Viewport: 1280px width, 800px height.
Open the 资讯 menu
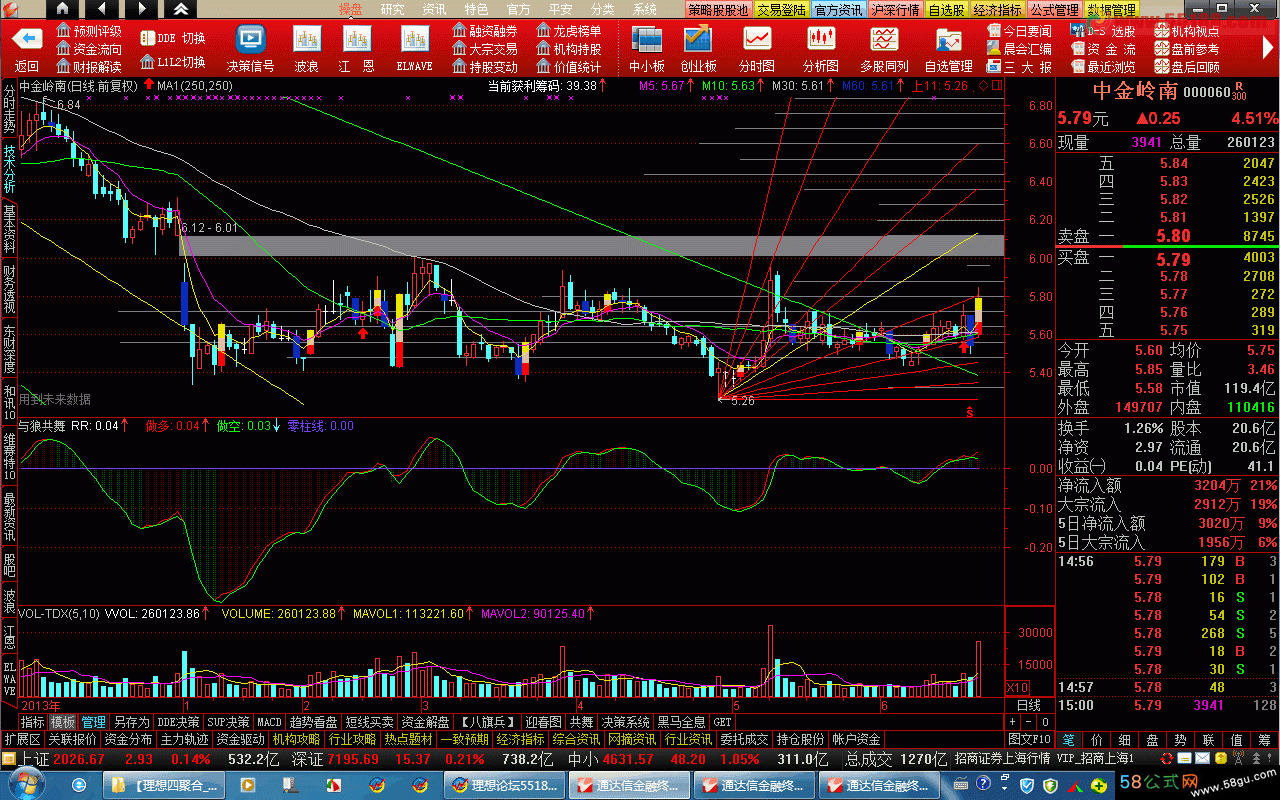(434, 9)
